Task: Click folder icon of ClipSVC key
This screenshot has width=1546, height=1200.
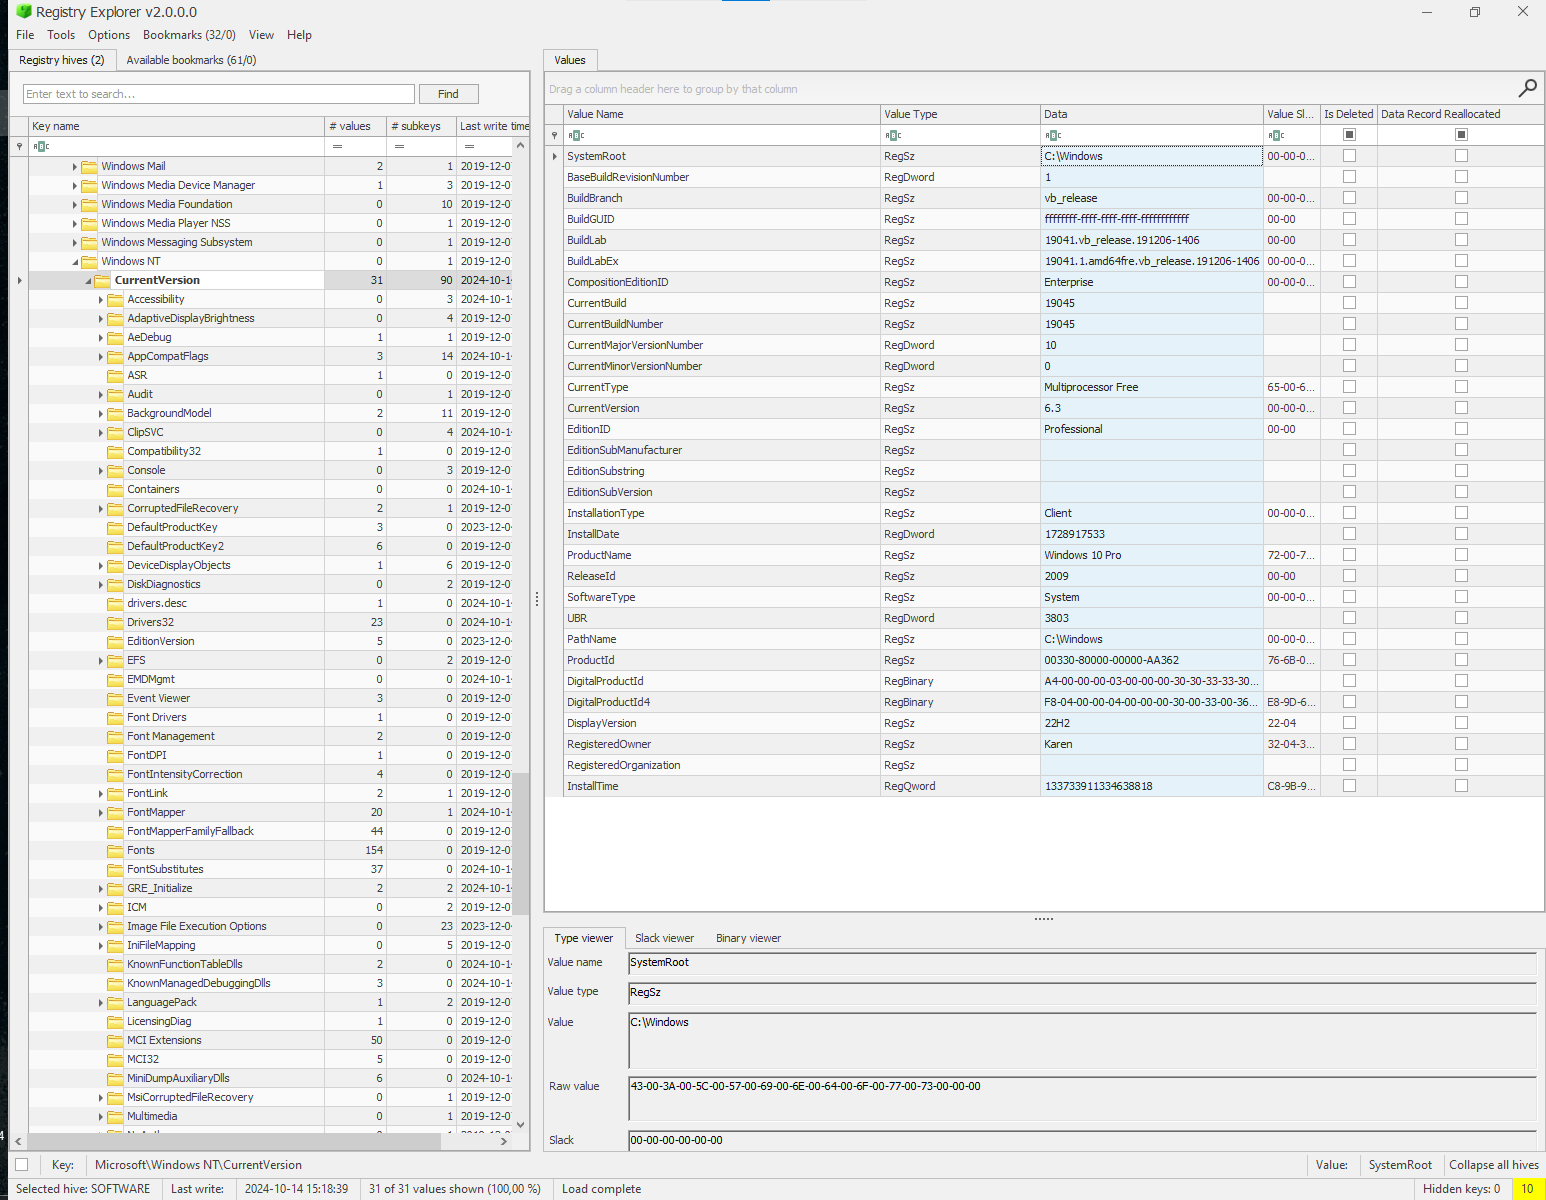Action: pyautogui.click(x=115, y=432)
